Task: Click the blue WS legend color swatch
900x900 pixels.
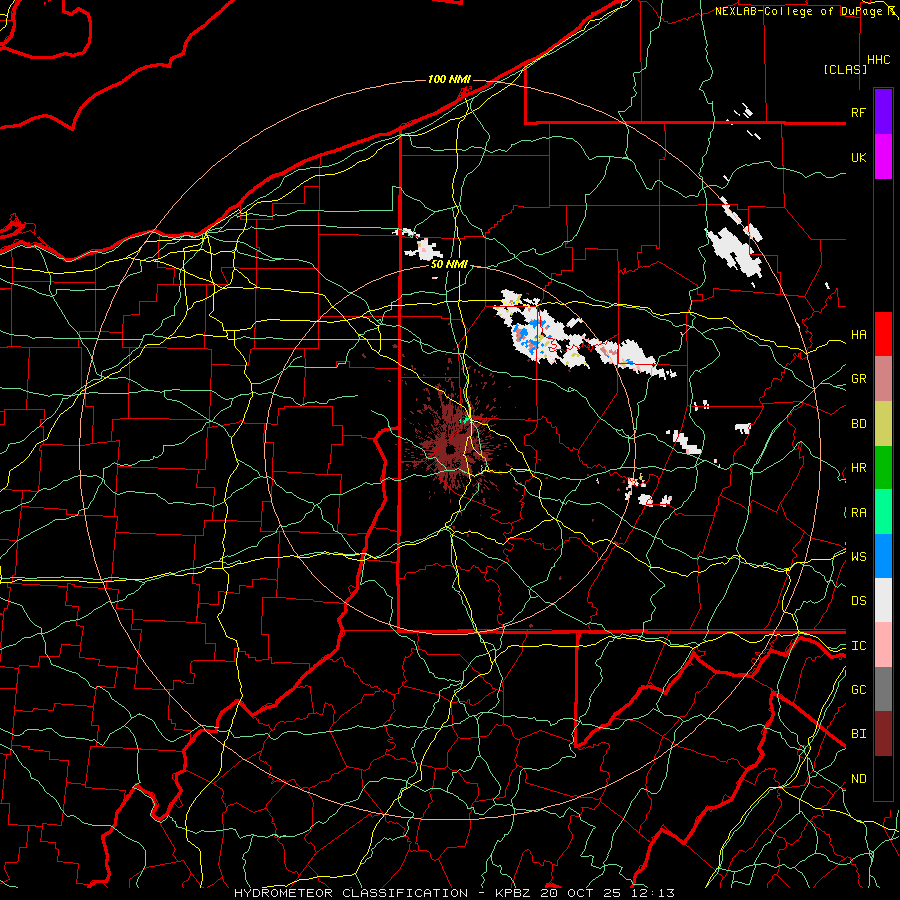Action: point(883,556)
